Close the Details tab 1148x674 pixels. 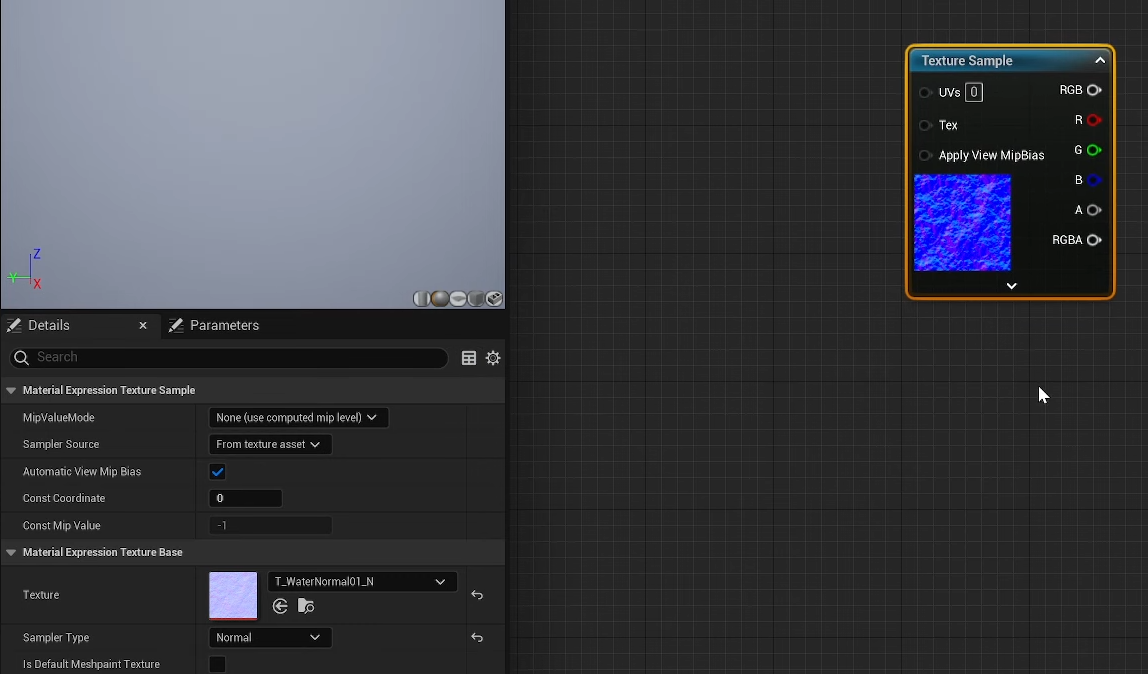[143, 326]
